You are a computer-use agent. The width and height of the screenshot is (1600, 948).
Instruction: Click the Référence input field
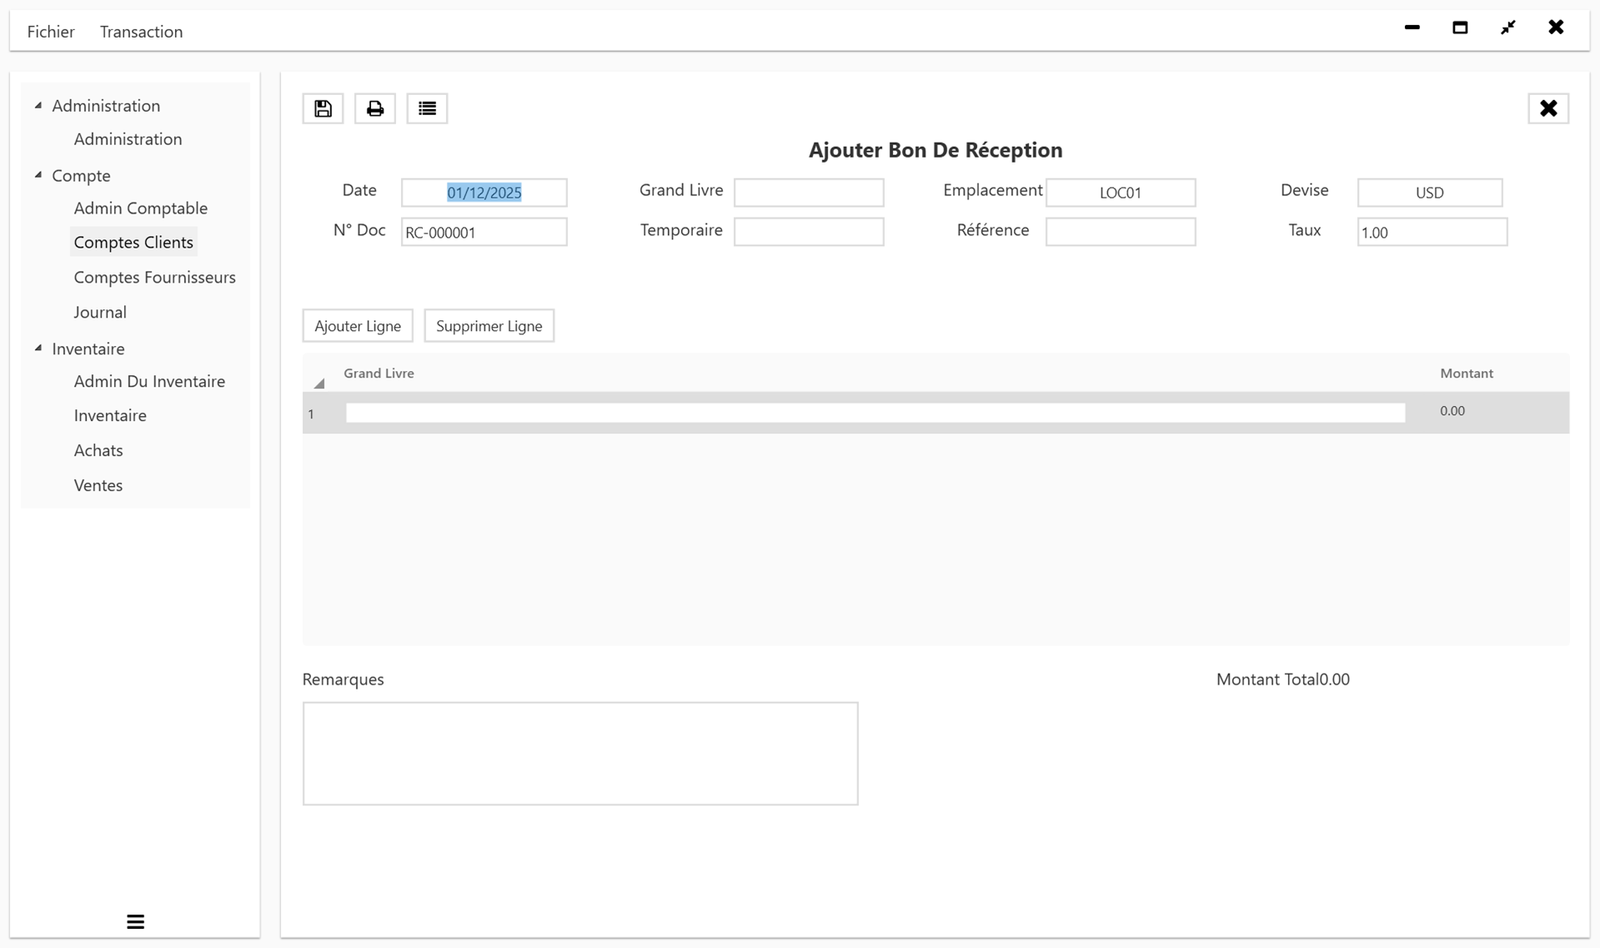(x=1120, y=231)
